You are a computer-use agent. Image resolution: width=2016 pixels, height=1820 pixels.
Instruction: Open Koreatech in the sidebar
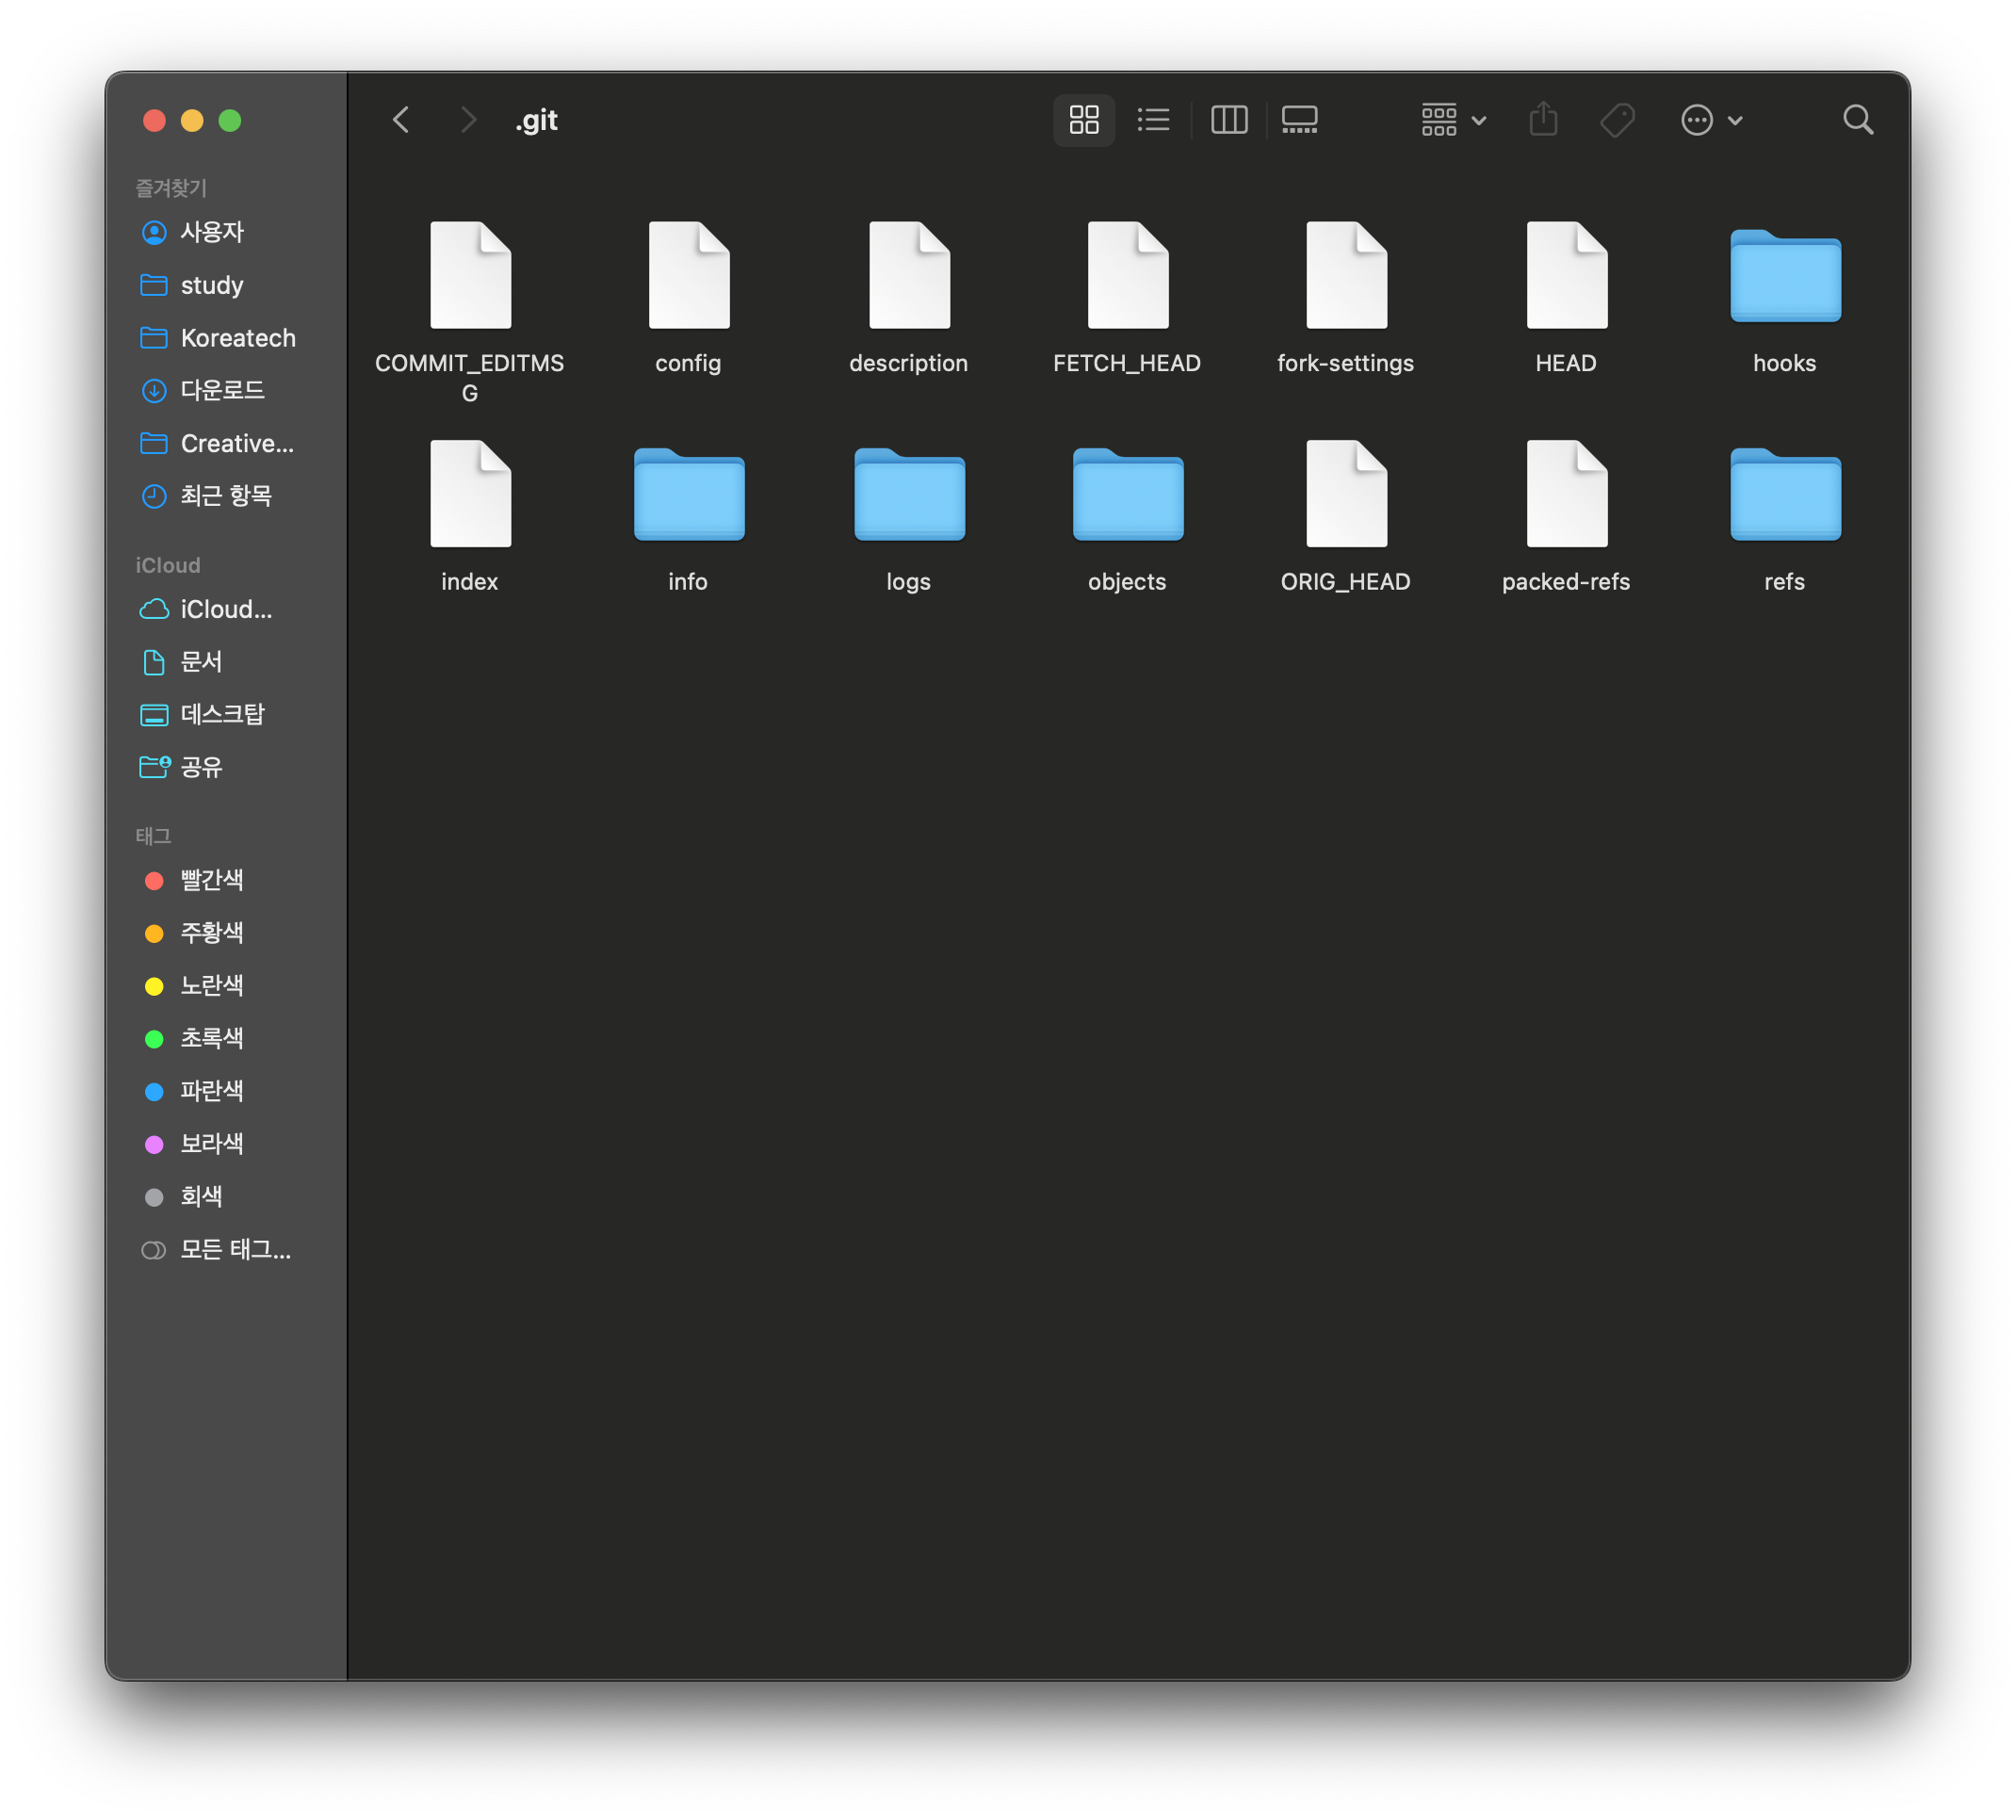(237, 338)
